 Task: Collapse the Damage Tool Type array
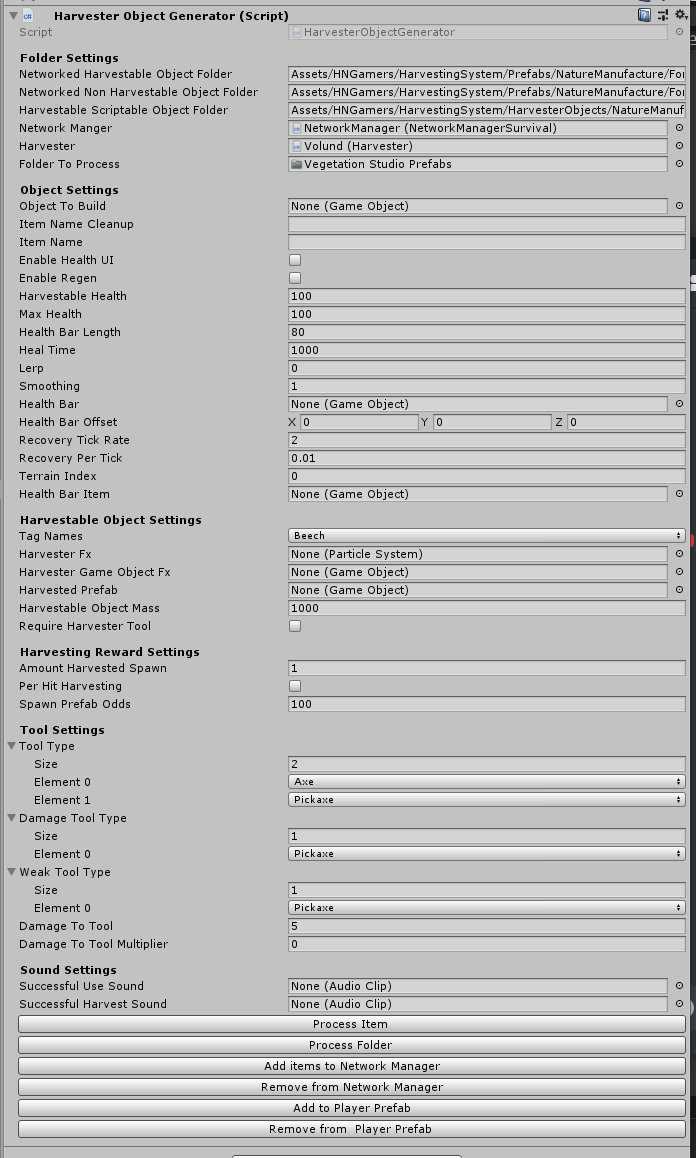coord(12,818)
